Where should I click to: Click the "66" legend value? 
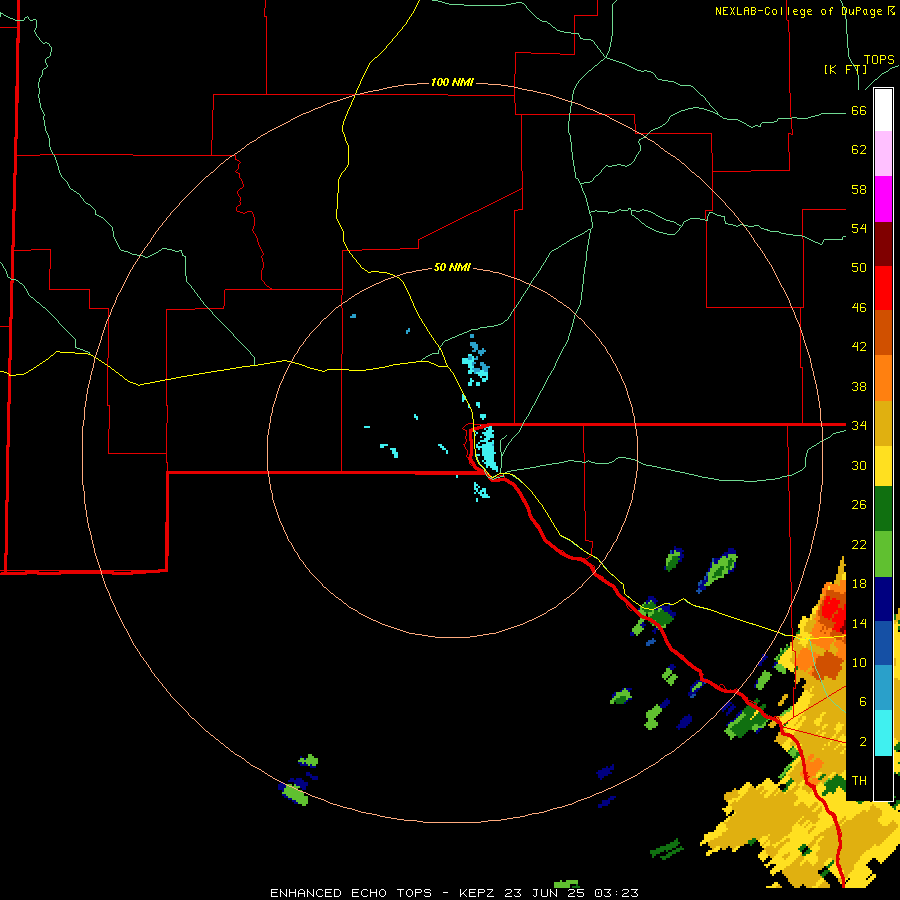point(859,111)
